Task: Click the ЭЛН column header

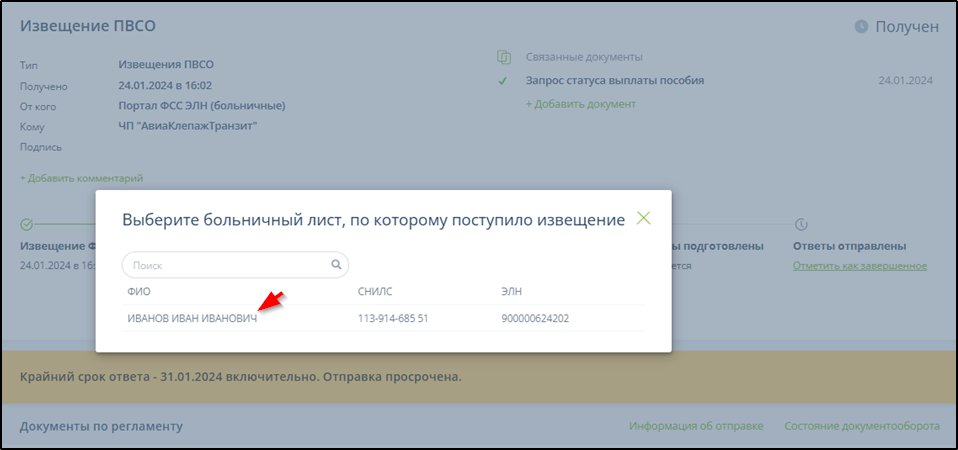Action: tap(512, 292)
